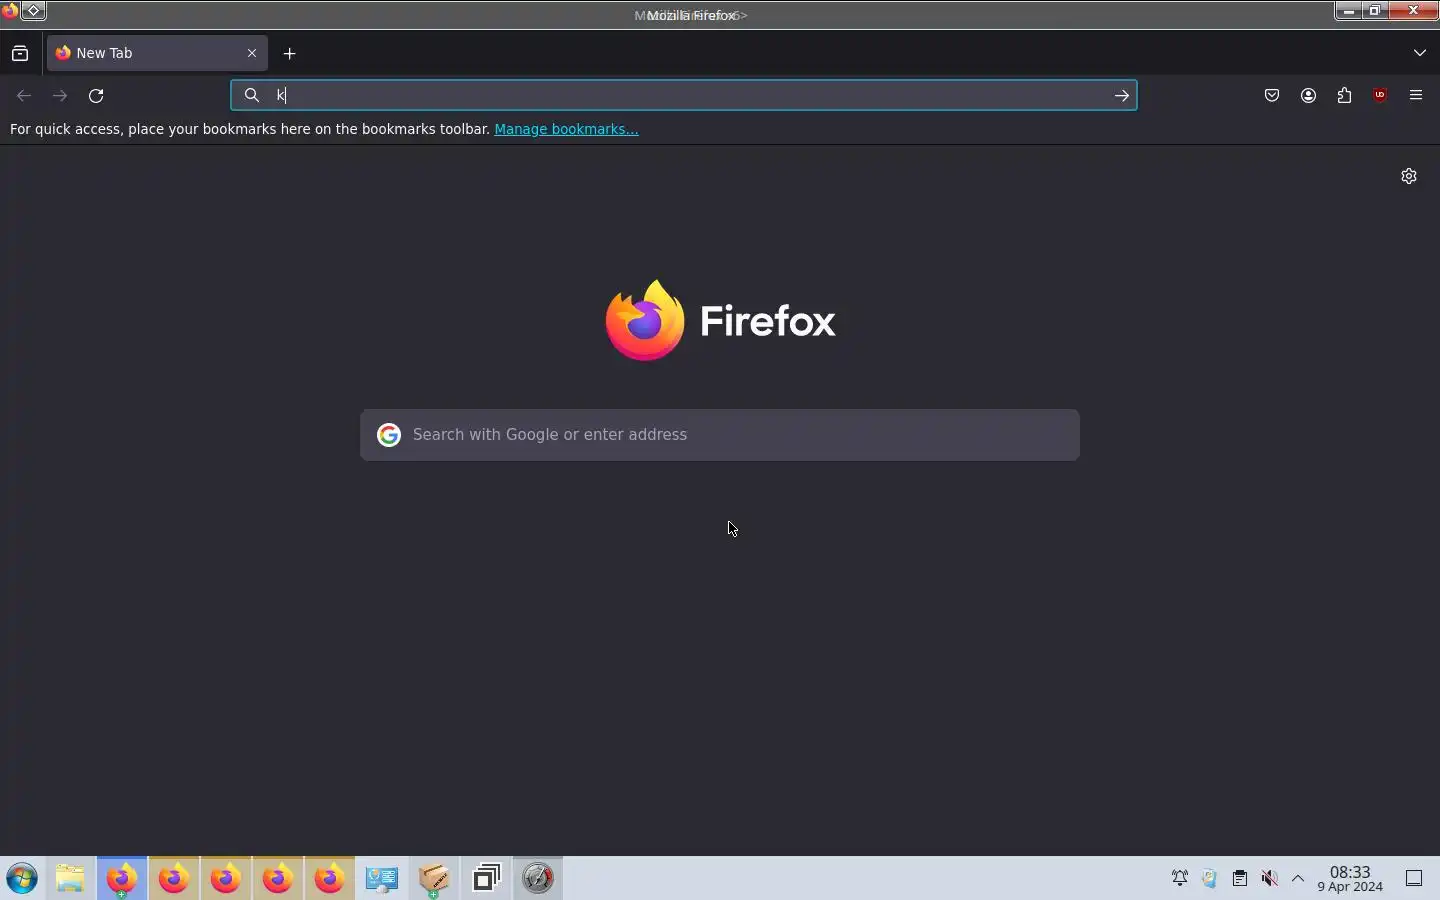
Task: Open the hamburger application menu
Action: tap(1418, 96)
